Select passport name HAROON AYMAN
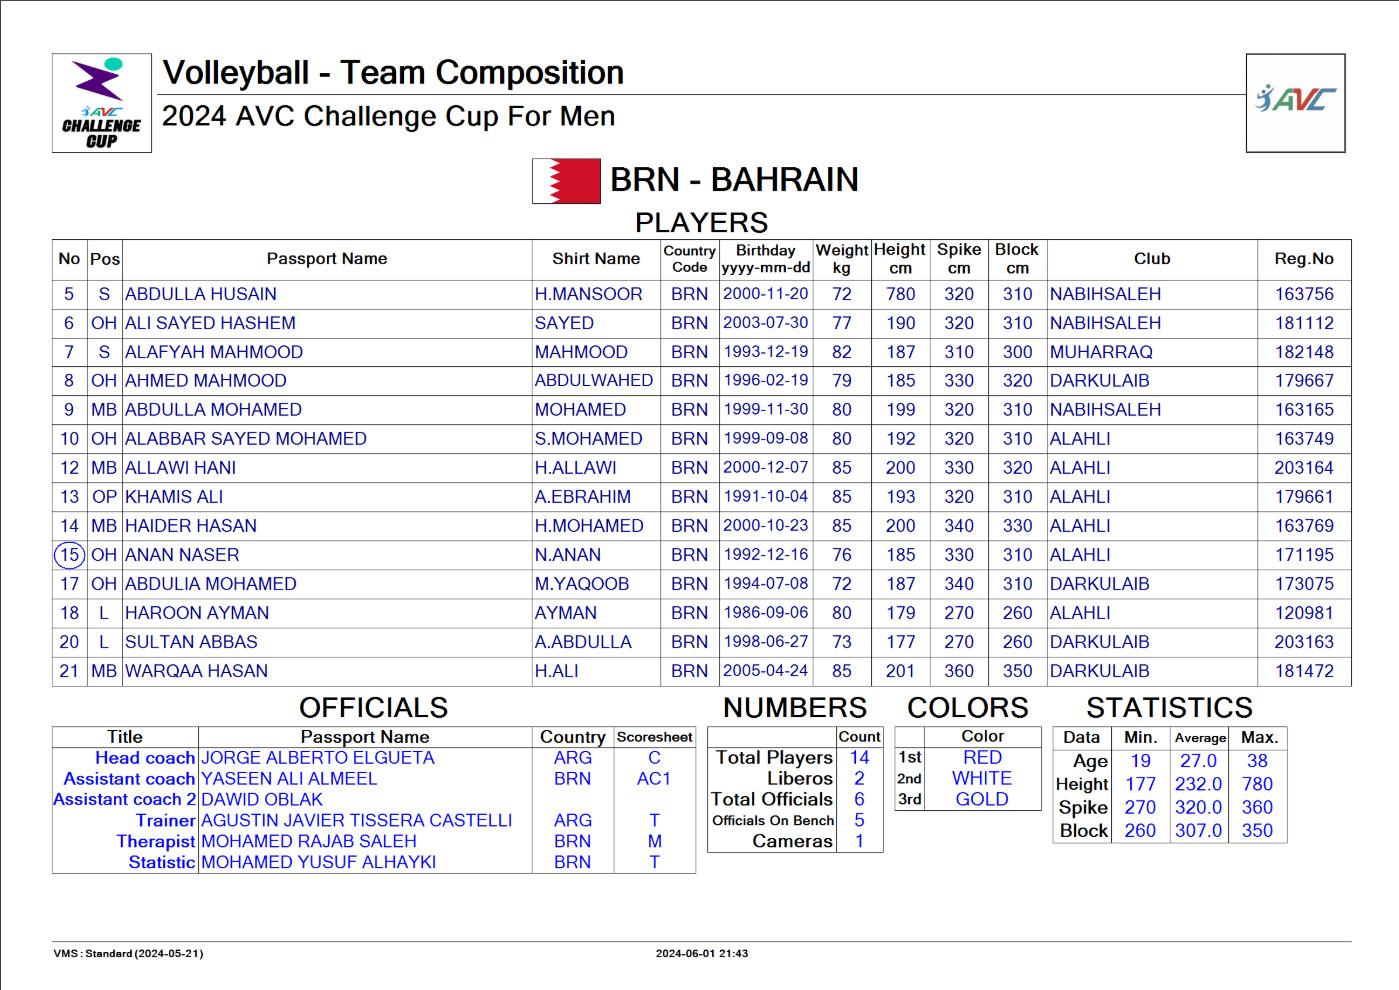 [197, 613]
